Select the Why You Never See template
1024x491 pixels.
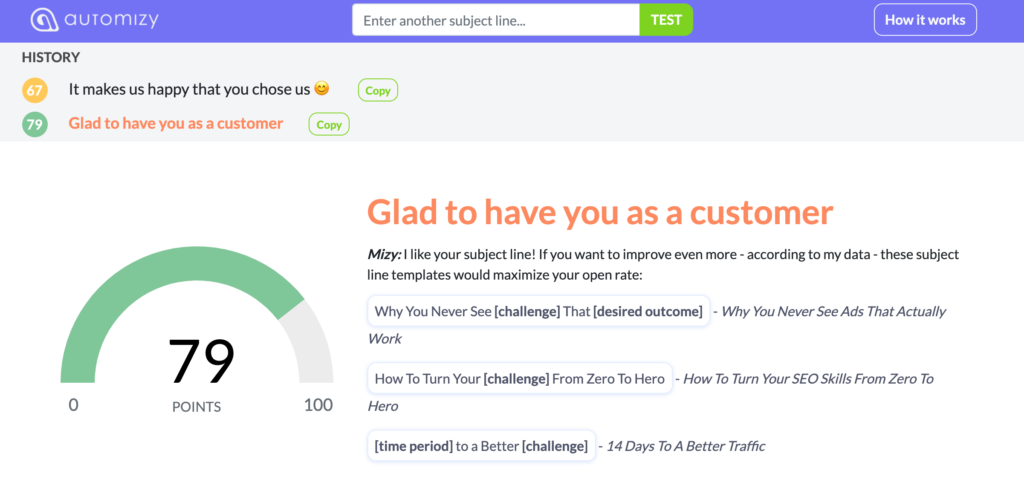539,311
